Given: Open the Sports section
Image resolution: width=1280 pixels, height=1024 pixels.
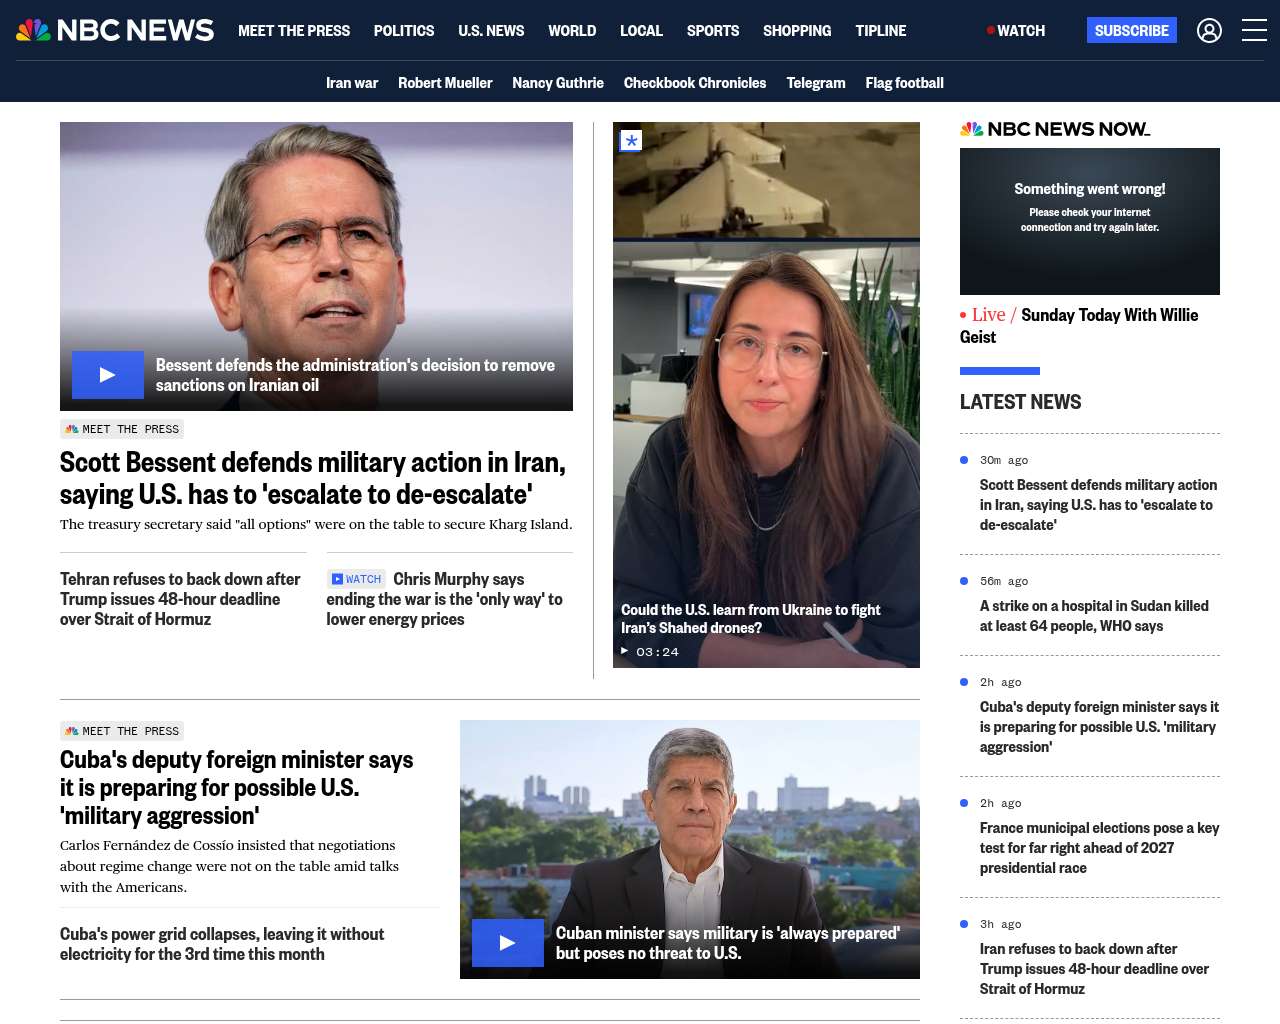Looking at the screenshot, I should coord(713,31).
